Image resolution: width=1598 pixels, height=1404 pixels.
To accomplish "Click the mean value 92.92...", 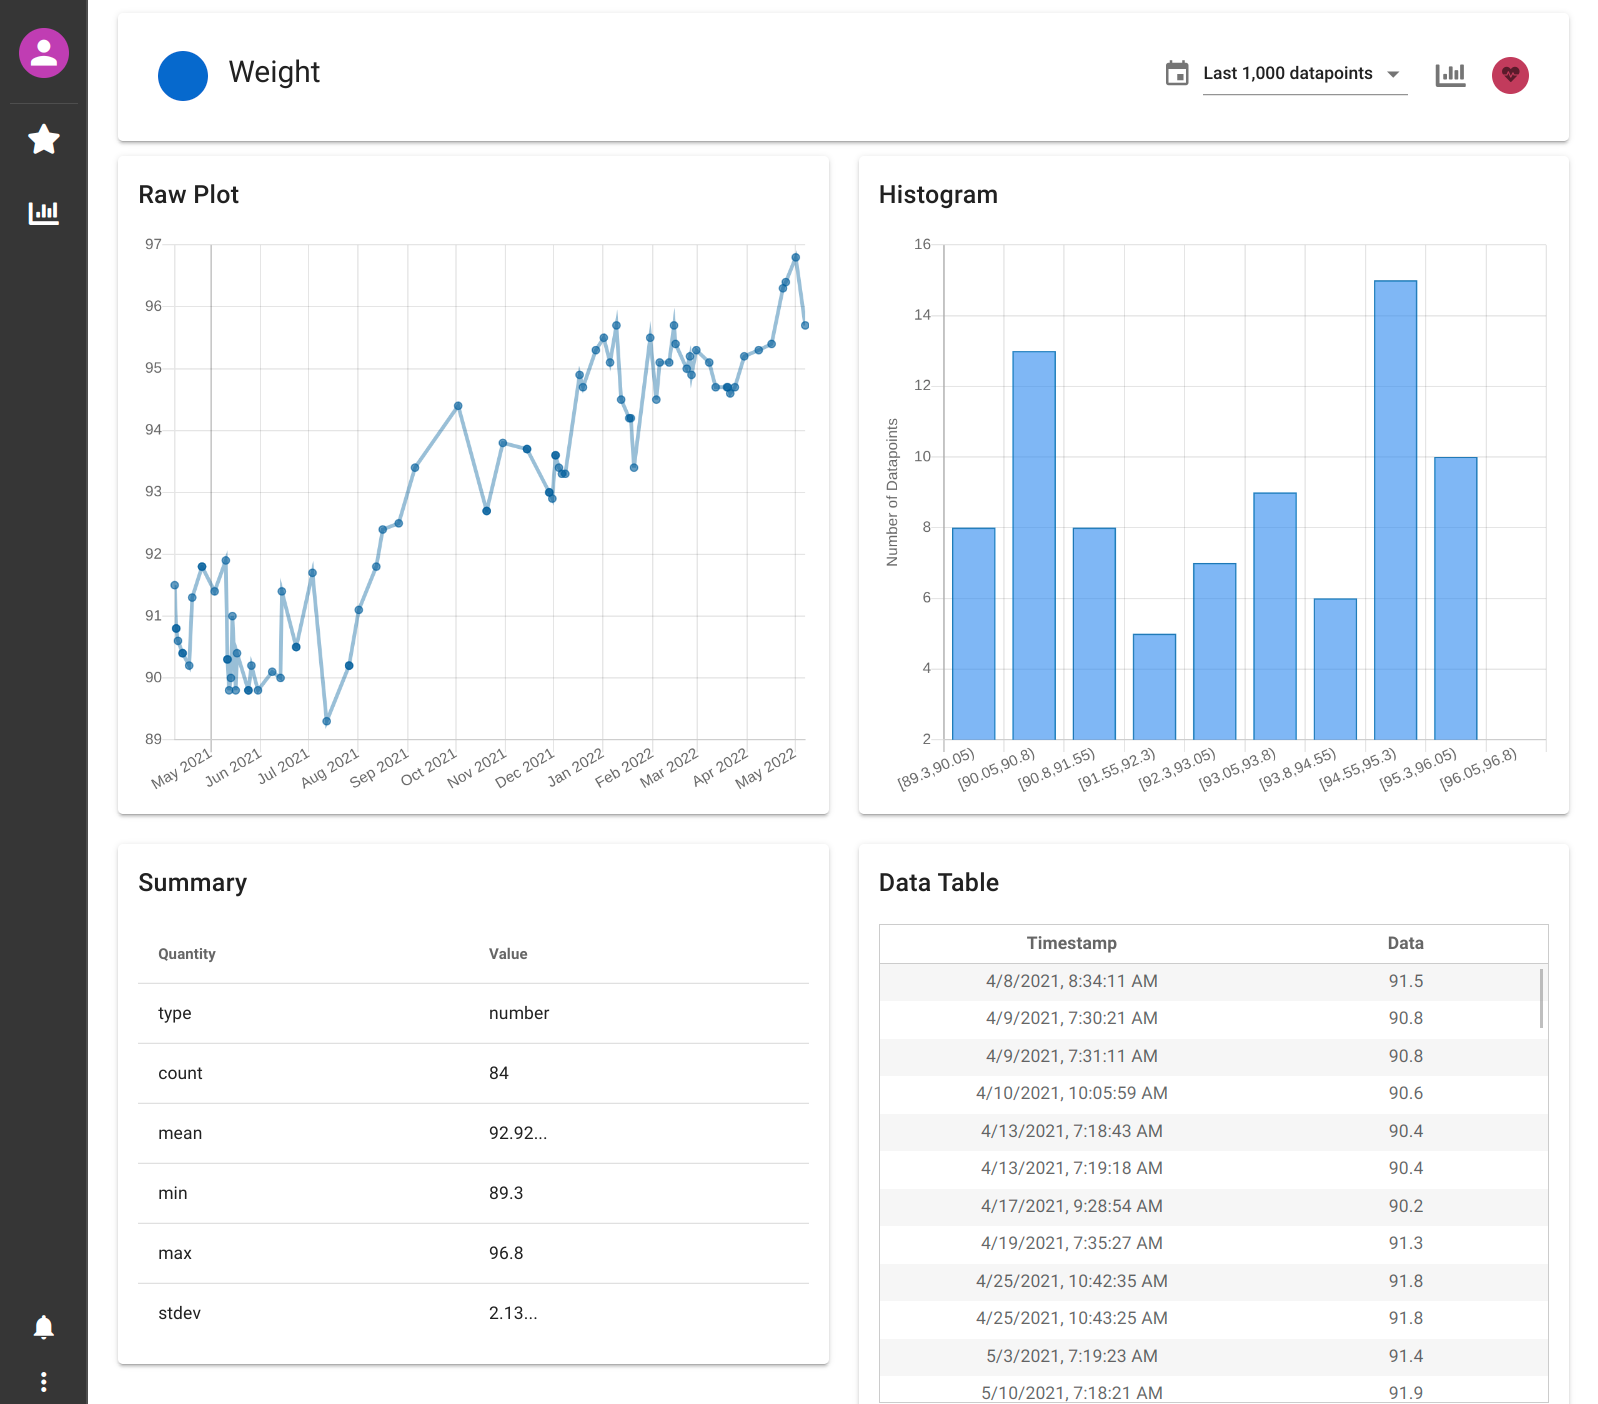I will click(x=518, y=1133).
